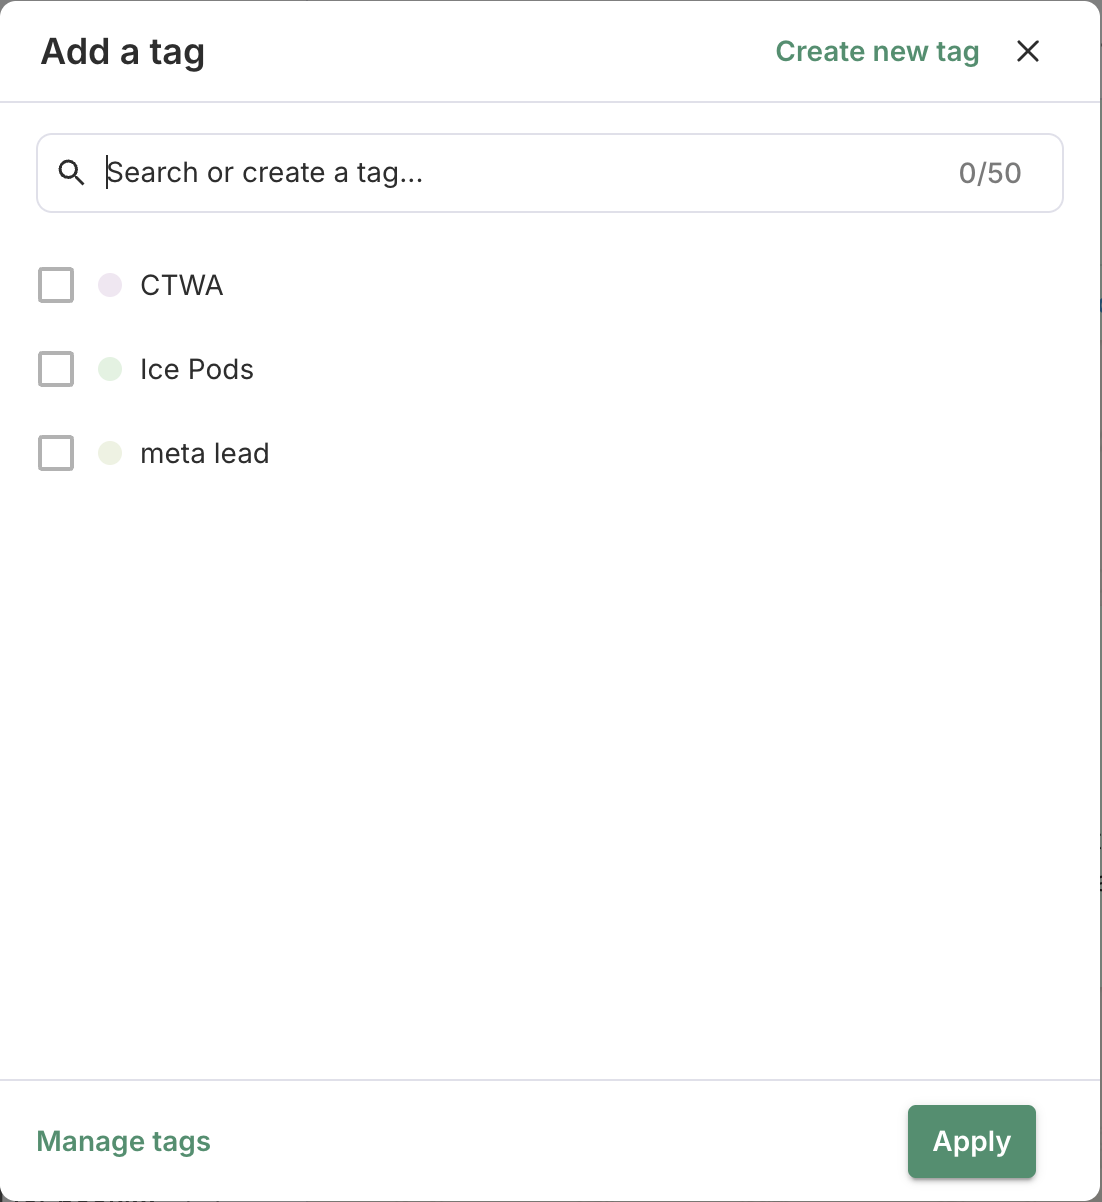Click the pale color dot for meta lead
The image size is (1102, 1202).
coord(110,453)
